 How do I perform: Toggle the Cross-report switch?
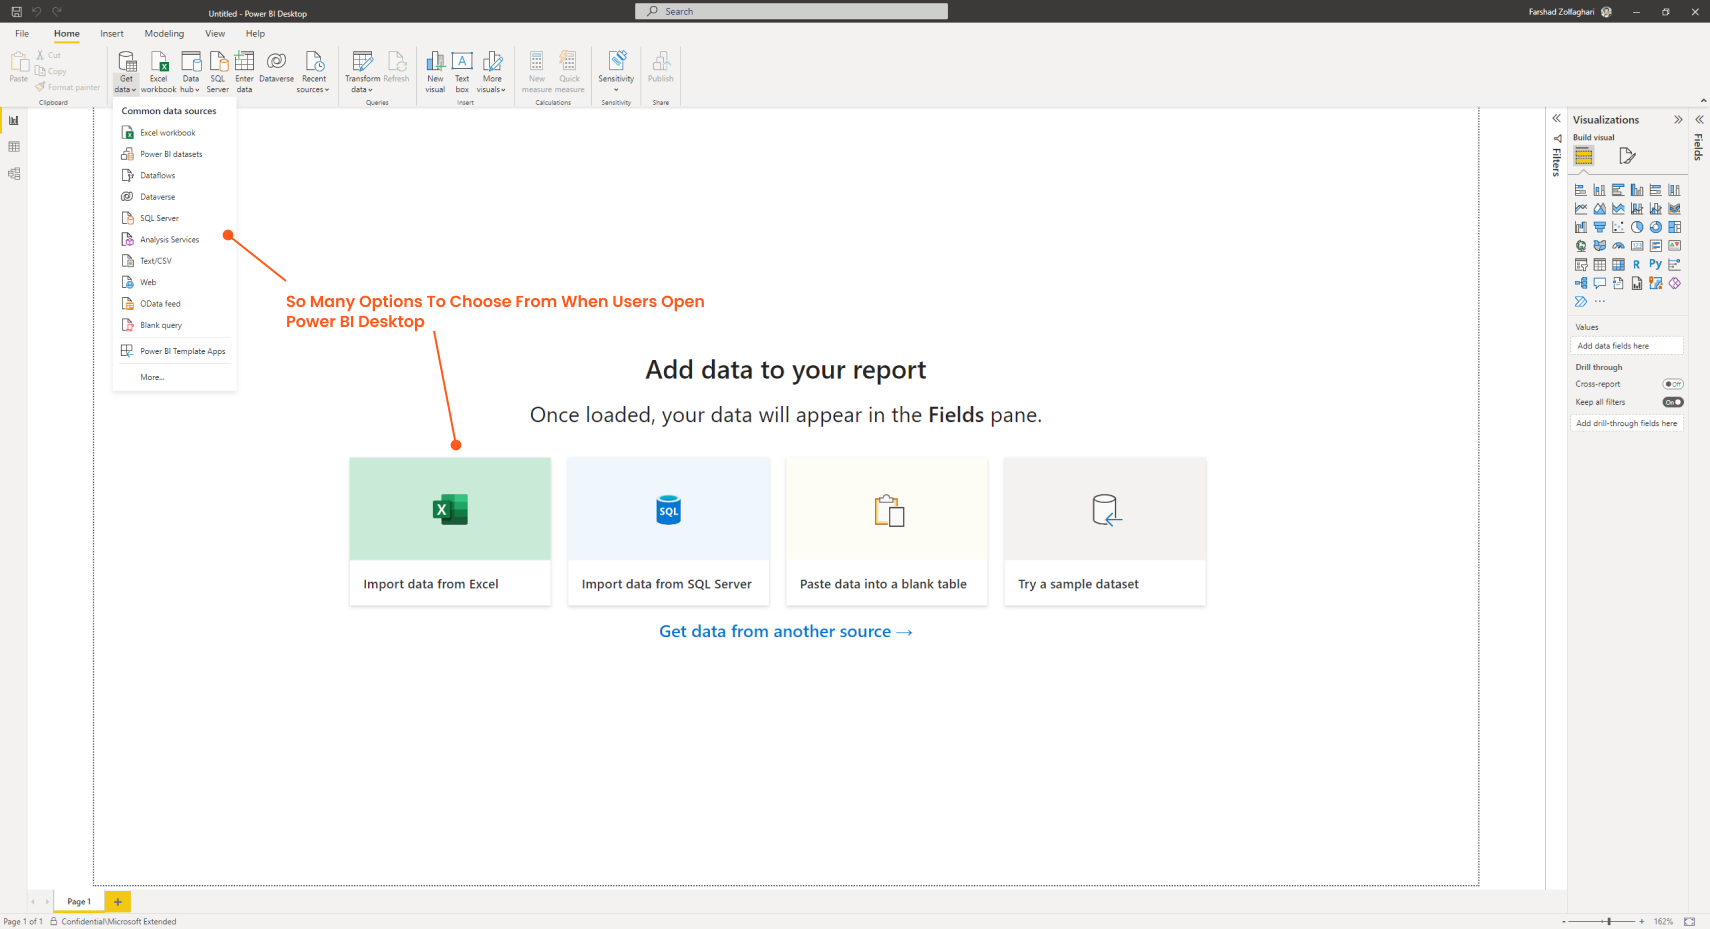(x=1672, y=384)
